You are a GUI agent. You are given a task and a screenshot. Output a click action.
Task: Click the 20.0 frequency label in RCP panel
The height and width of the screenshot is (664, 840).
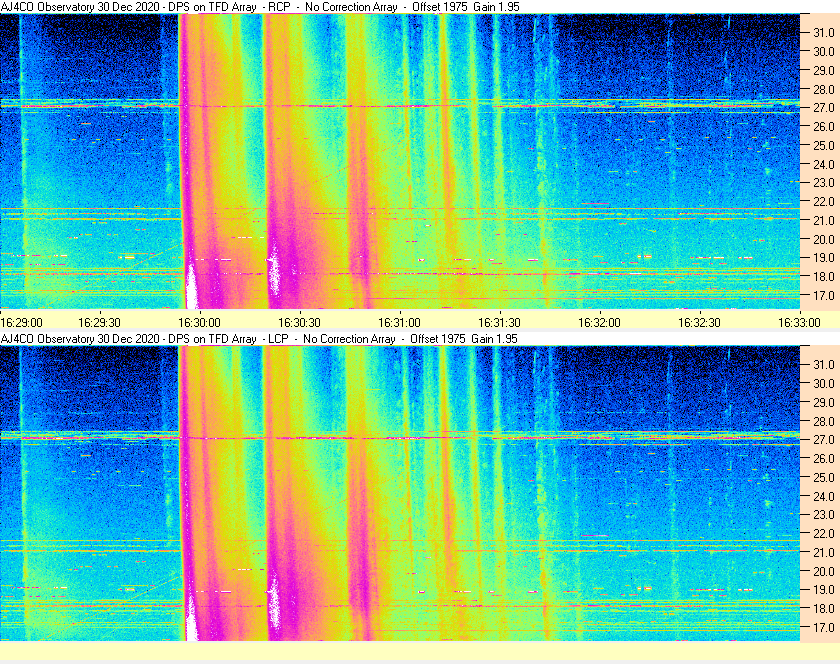point(824,239)
